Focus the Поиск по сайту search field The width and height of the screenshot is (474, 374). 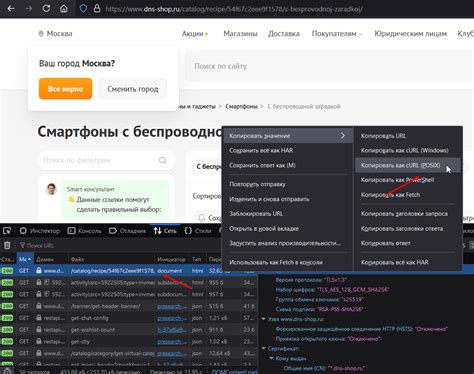click(x=329, y=66)
